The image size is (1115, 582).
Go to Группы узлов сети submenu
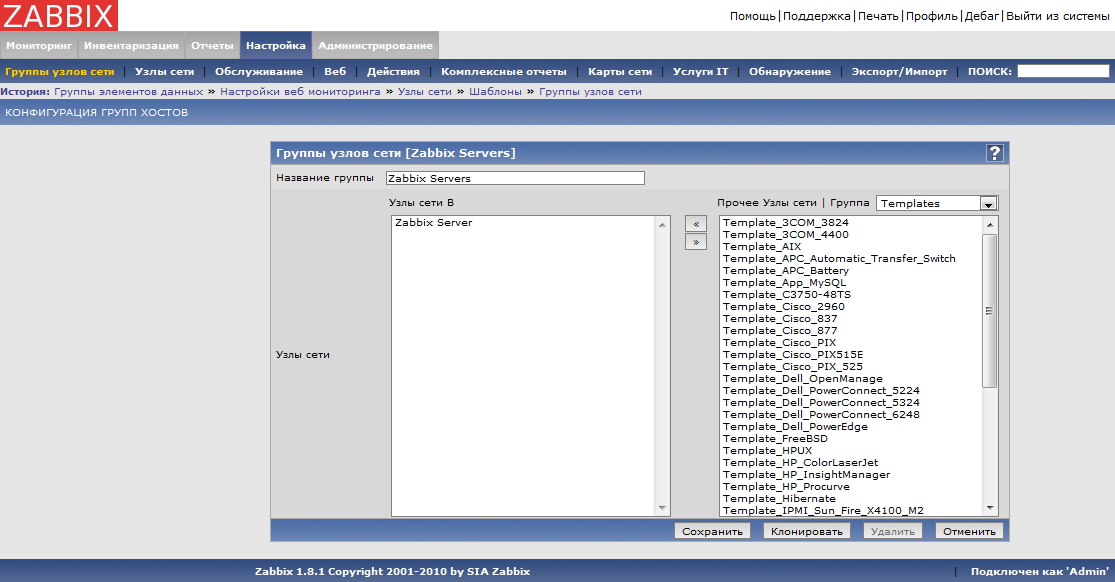(x=60, y=72)
